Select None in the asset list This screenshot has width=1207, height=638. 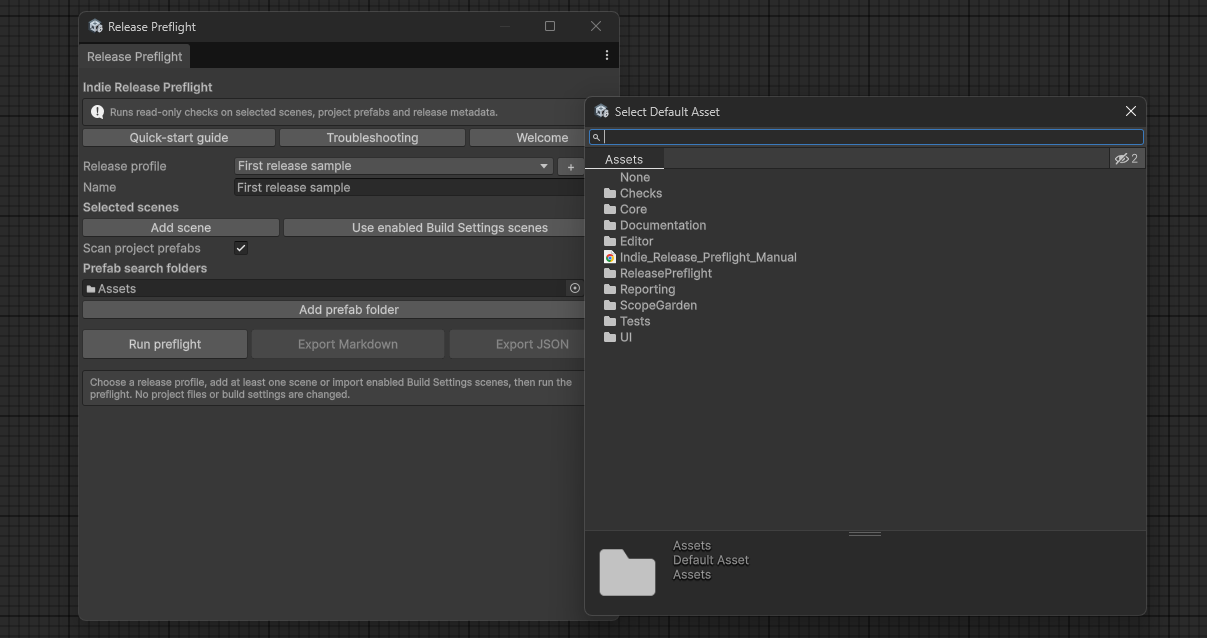635,178
